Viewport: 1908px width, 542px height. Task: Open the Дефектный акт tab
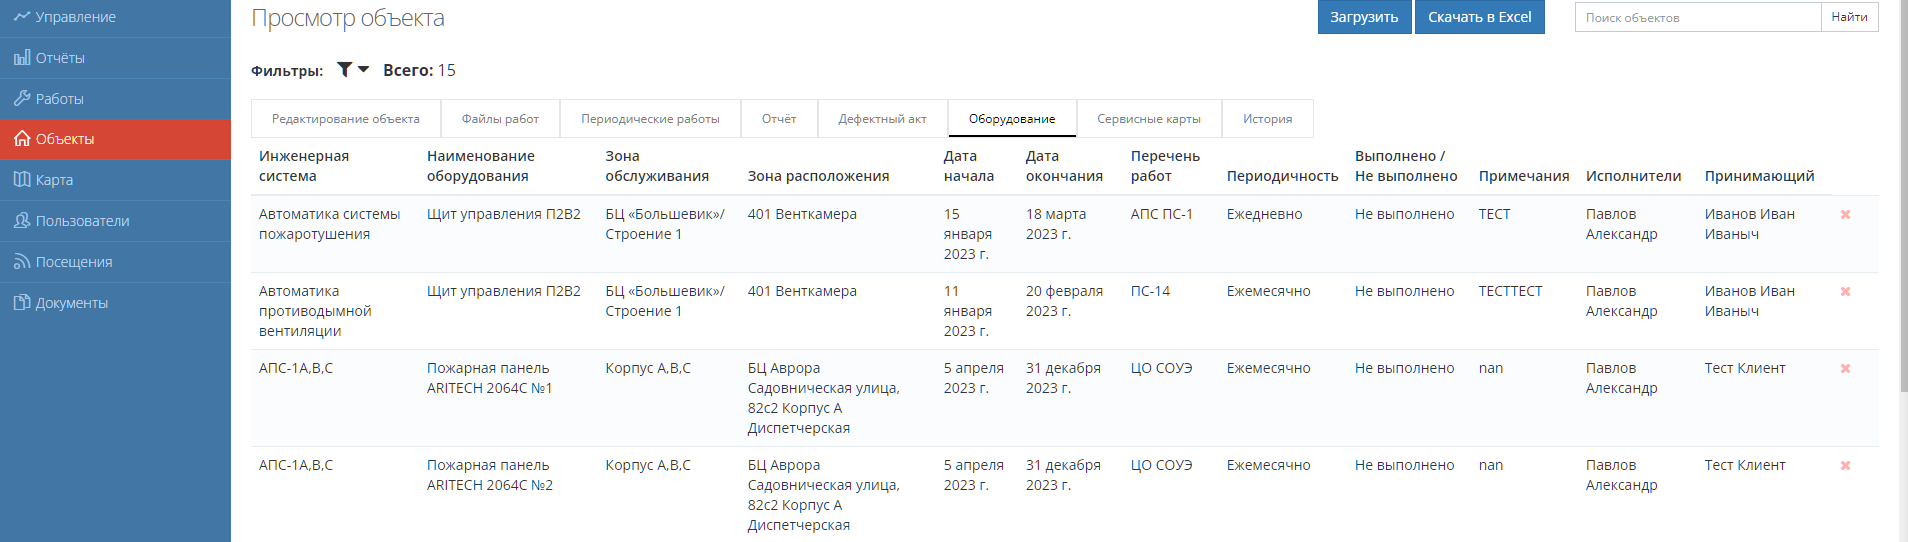882,119
